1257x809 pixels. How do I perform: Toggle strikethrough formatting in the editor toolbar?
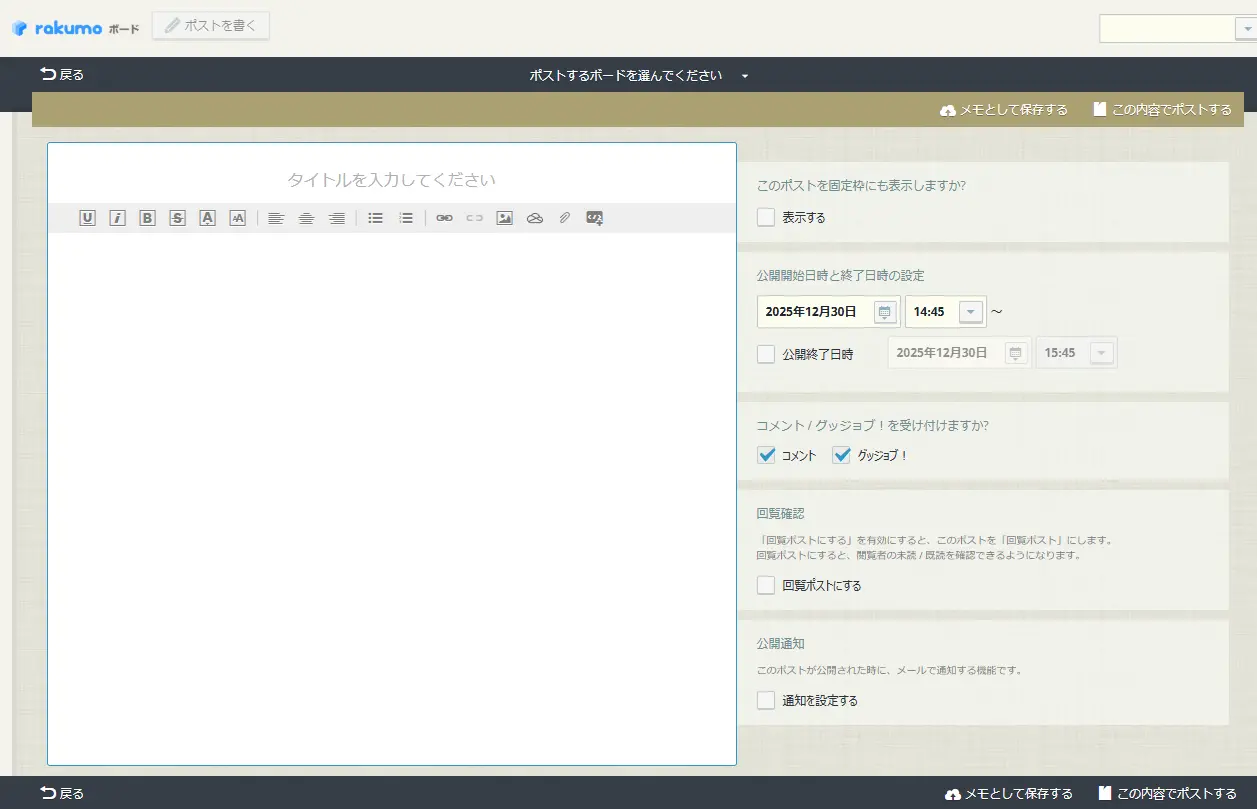(x=177, y=218)
